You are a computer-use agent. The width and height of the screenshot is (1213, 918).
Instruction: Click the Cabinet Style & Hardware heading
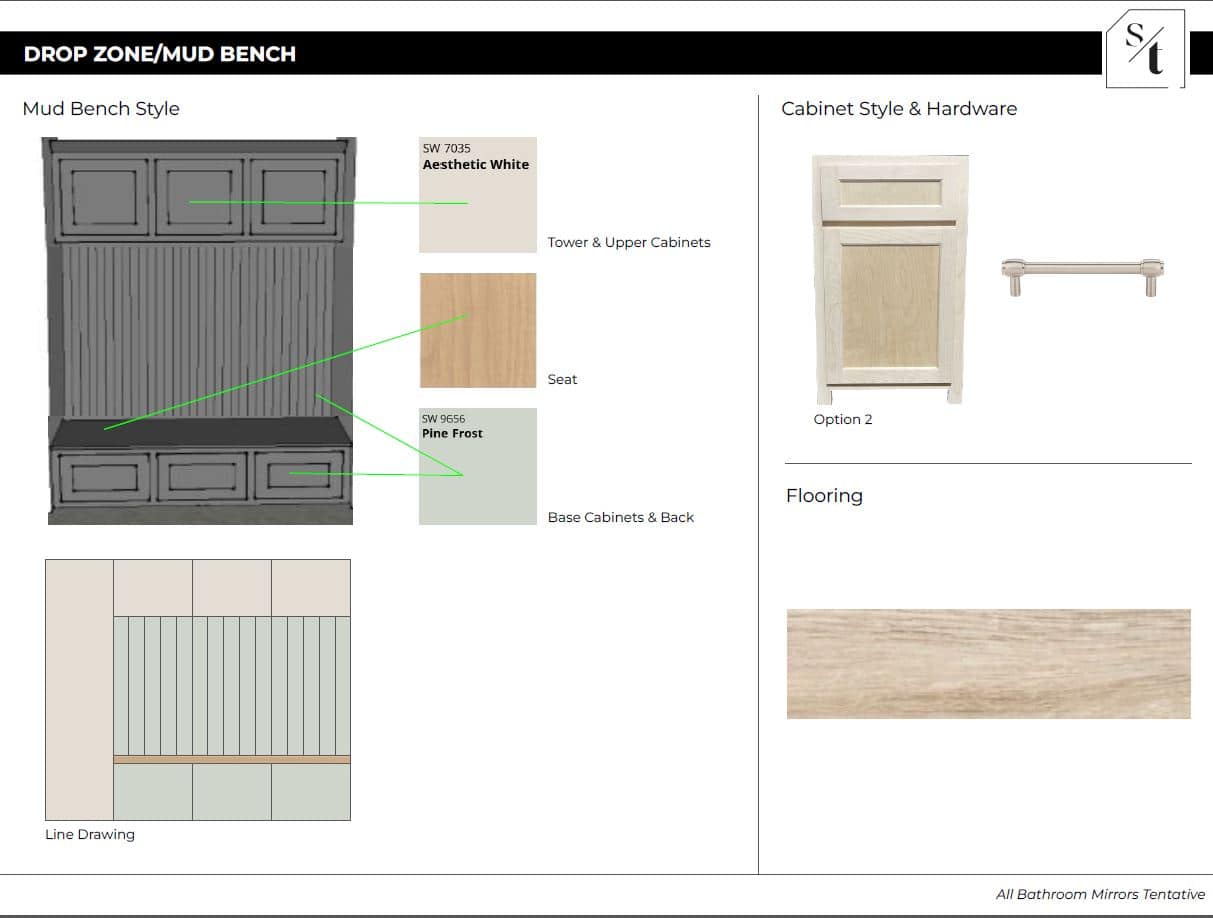point(898,109)
